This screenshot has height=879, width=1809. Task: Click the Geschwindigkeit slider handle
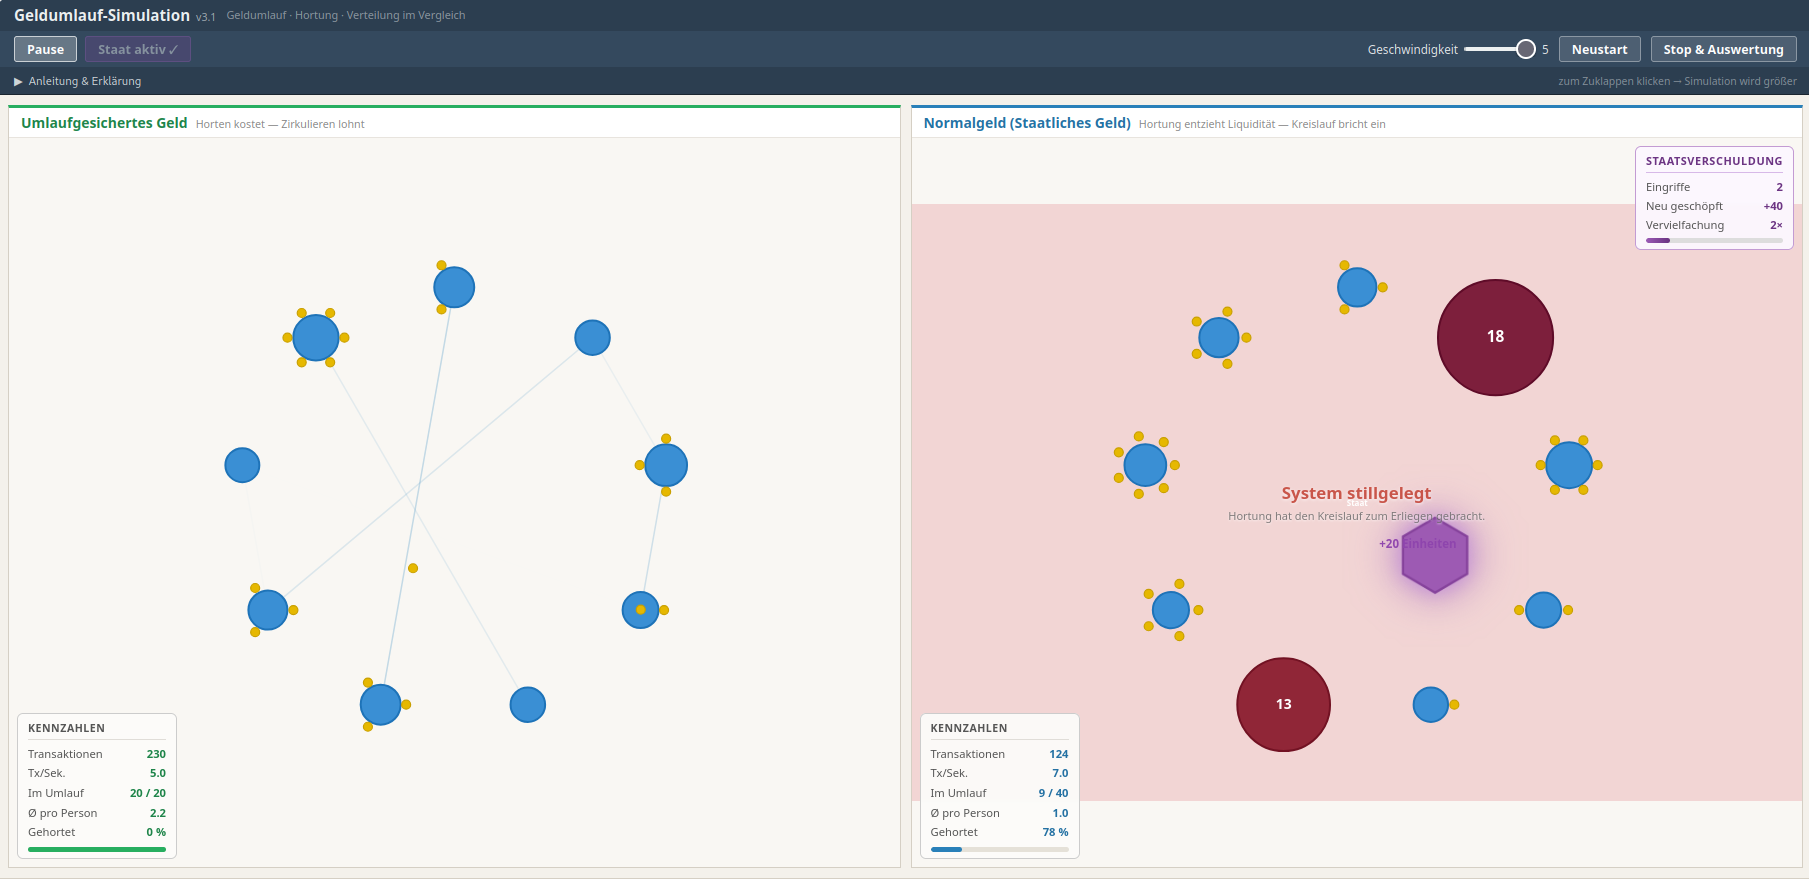[1525, 49]
